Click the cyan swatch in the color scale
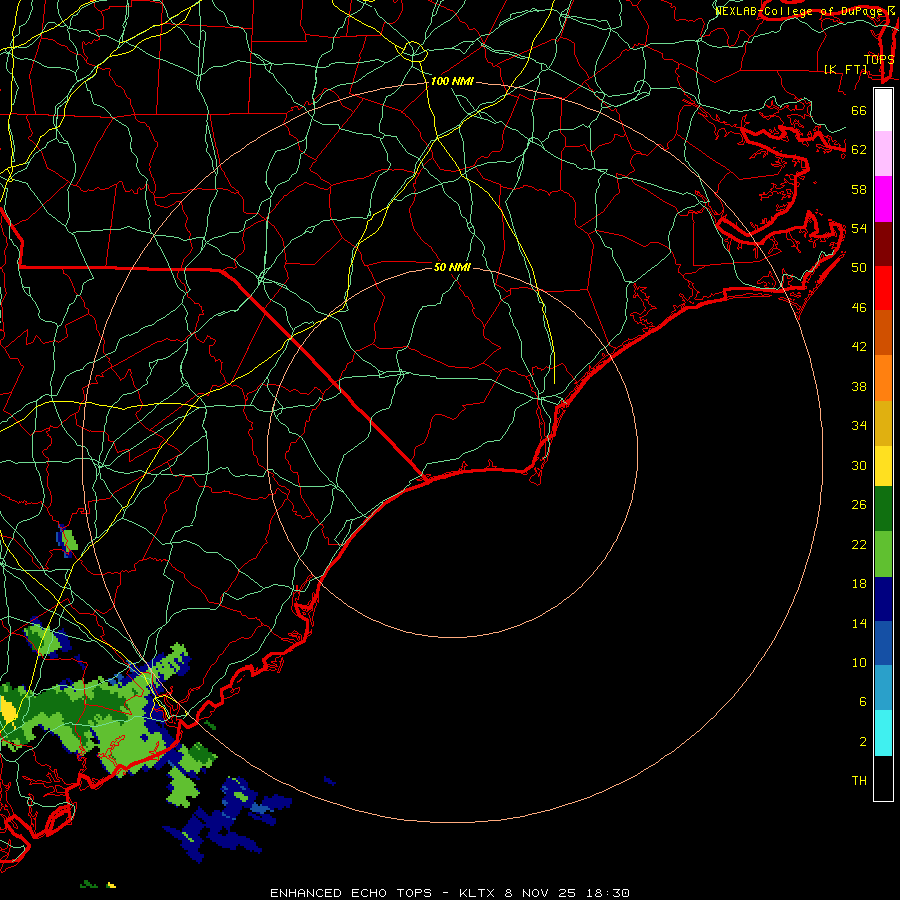 tap(883, 733)
